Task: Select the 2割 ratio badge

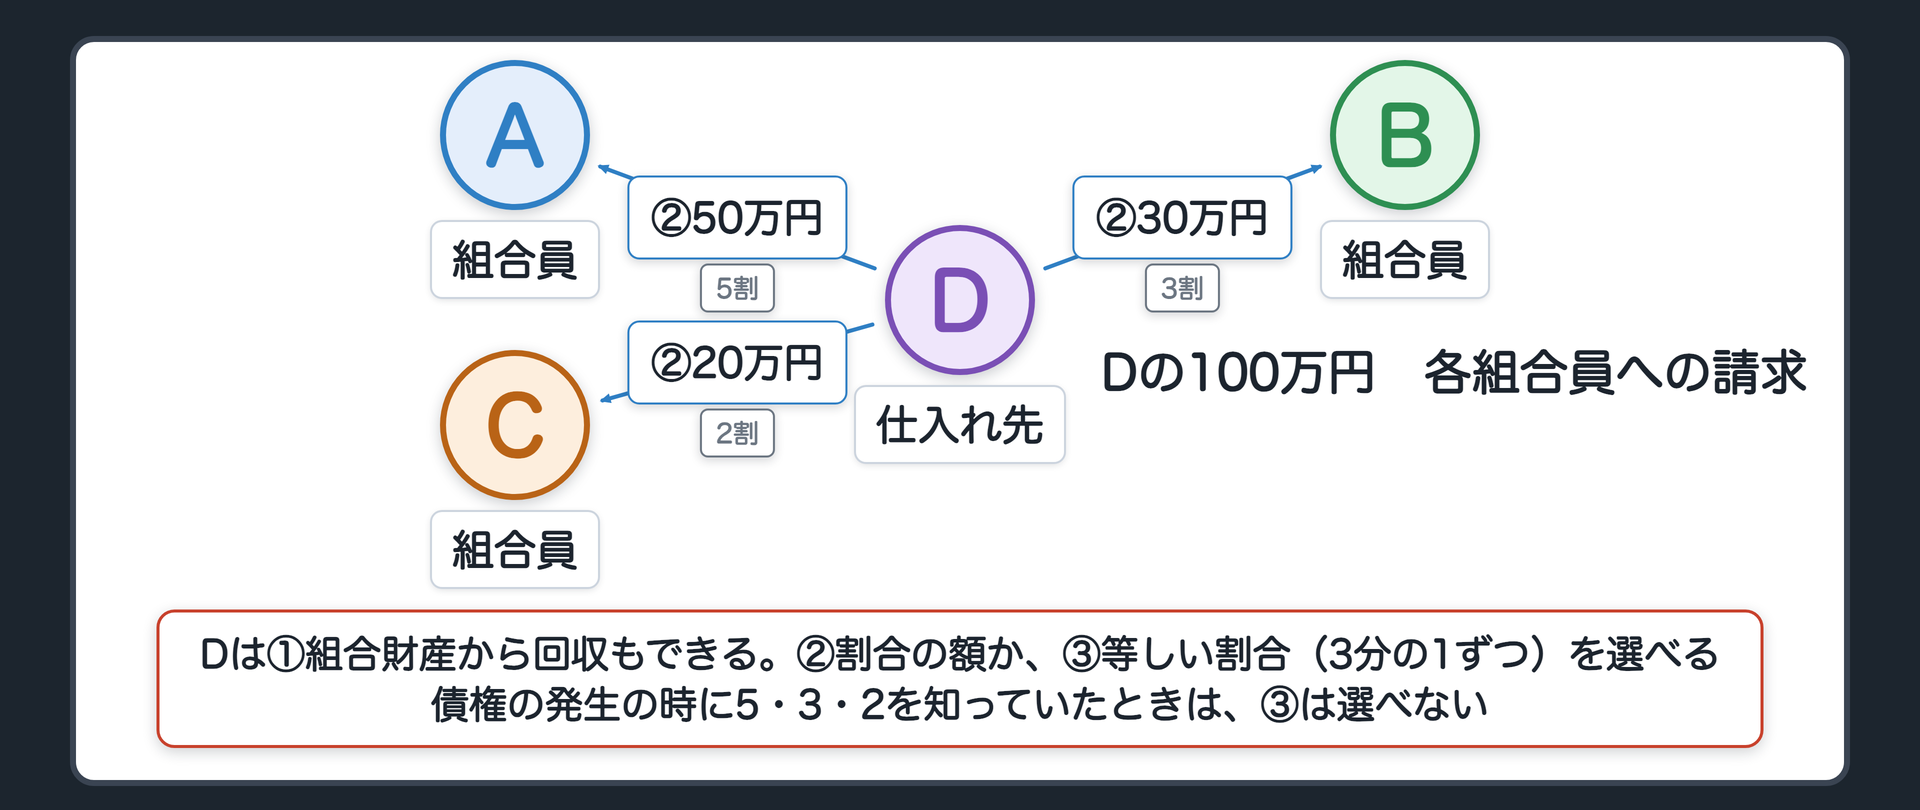Action: [x=737, y=433]
